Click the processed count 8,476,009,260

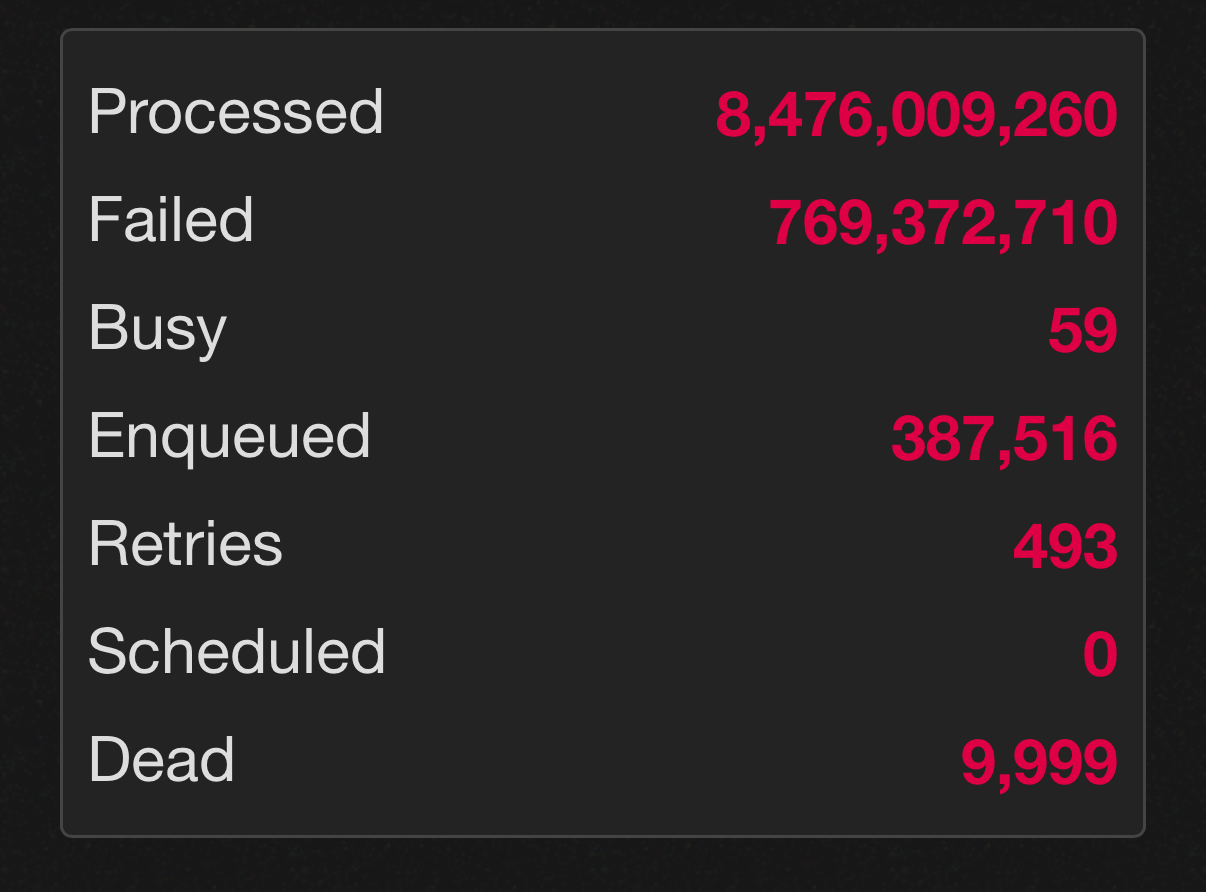tap(916, 115)
